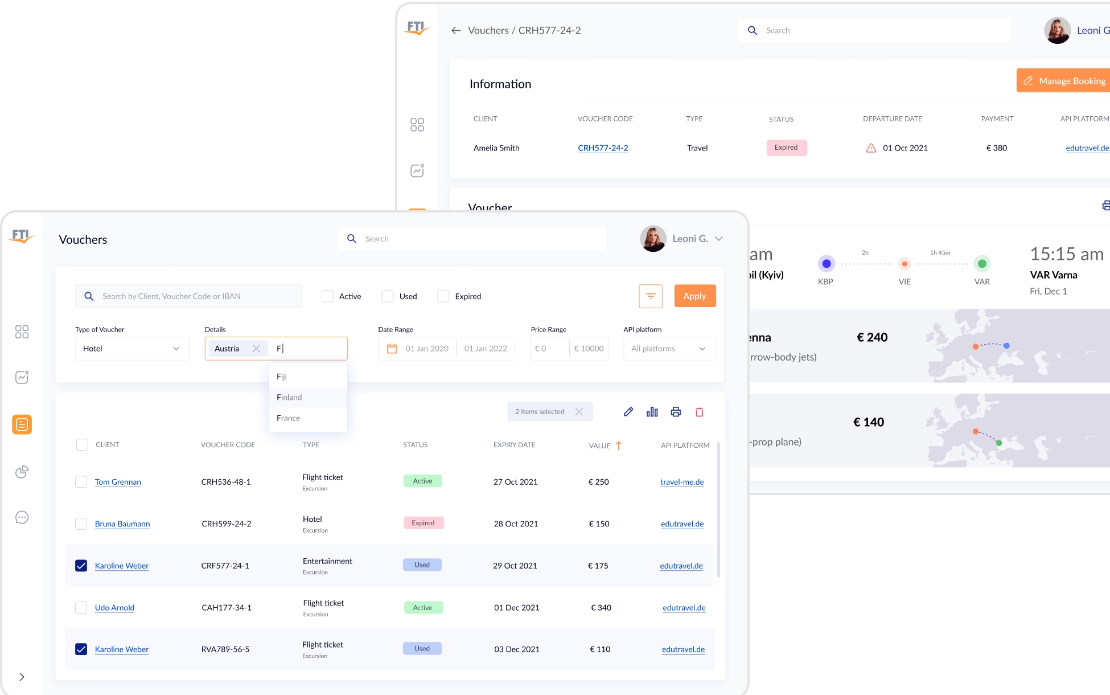
Task: Select Finland from the country suggestions
Action: click(x=307, y=397)
